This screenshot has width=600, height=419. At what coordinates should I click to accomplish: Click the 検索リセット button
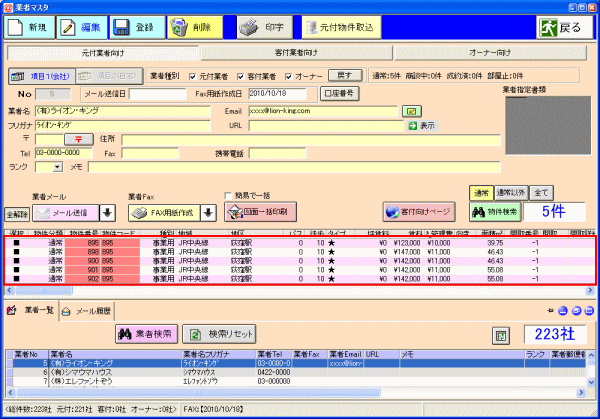pos(219,334)
